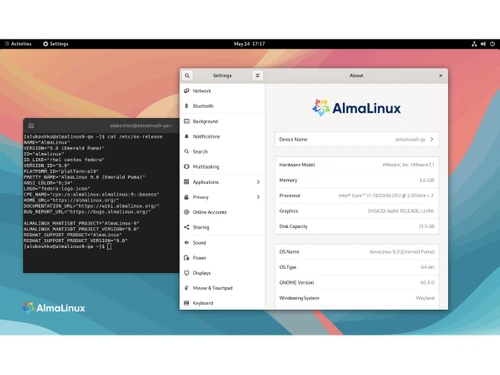Select the Bluetooth icon in sidebar
The width and height of the screenshot is (500, 375).
(x=187, y=106)
